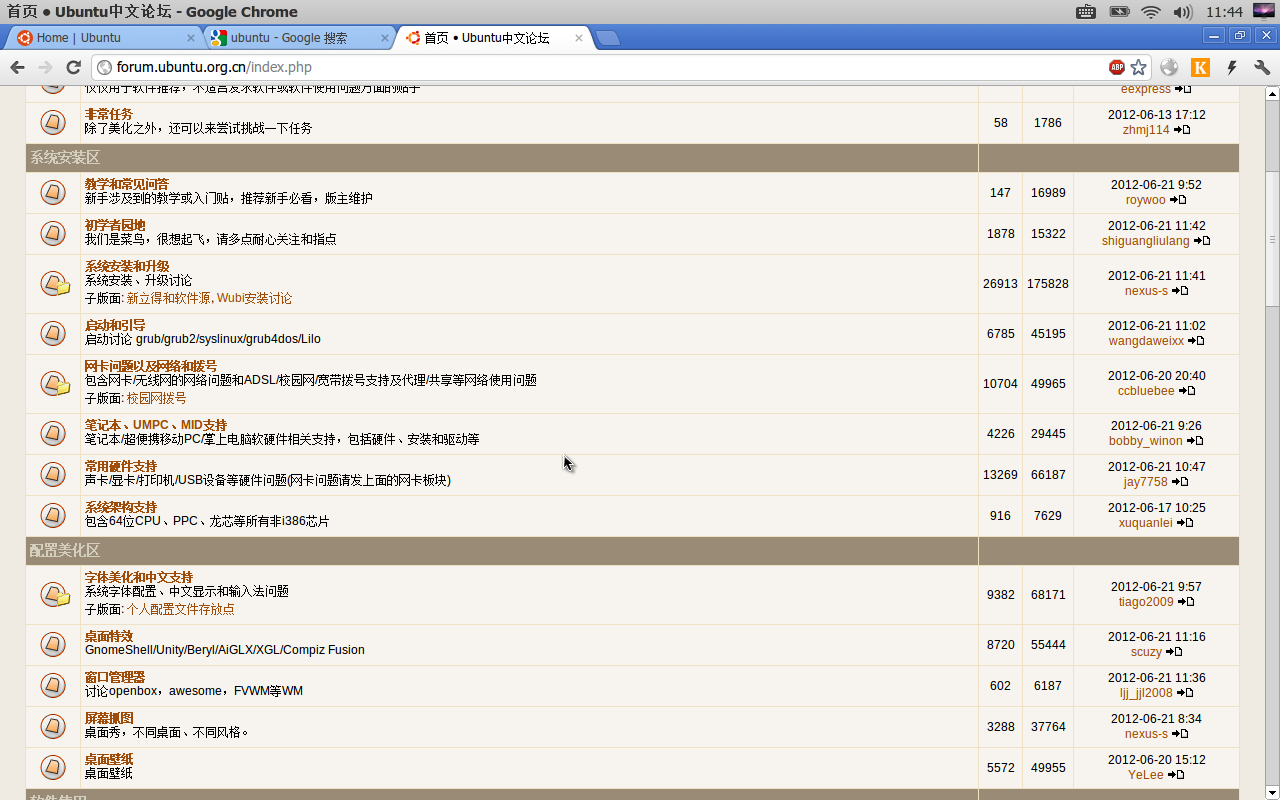This screenshot has height=800, width=1280.
Task: Open the 系统架构支持 forum
Action: coord(121,507)
